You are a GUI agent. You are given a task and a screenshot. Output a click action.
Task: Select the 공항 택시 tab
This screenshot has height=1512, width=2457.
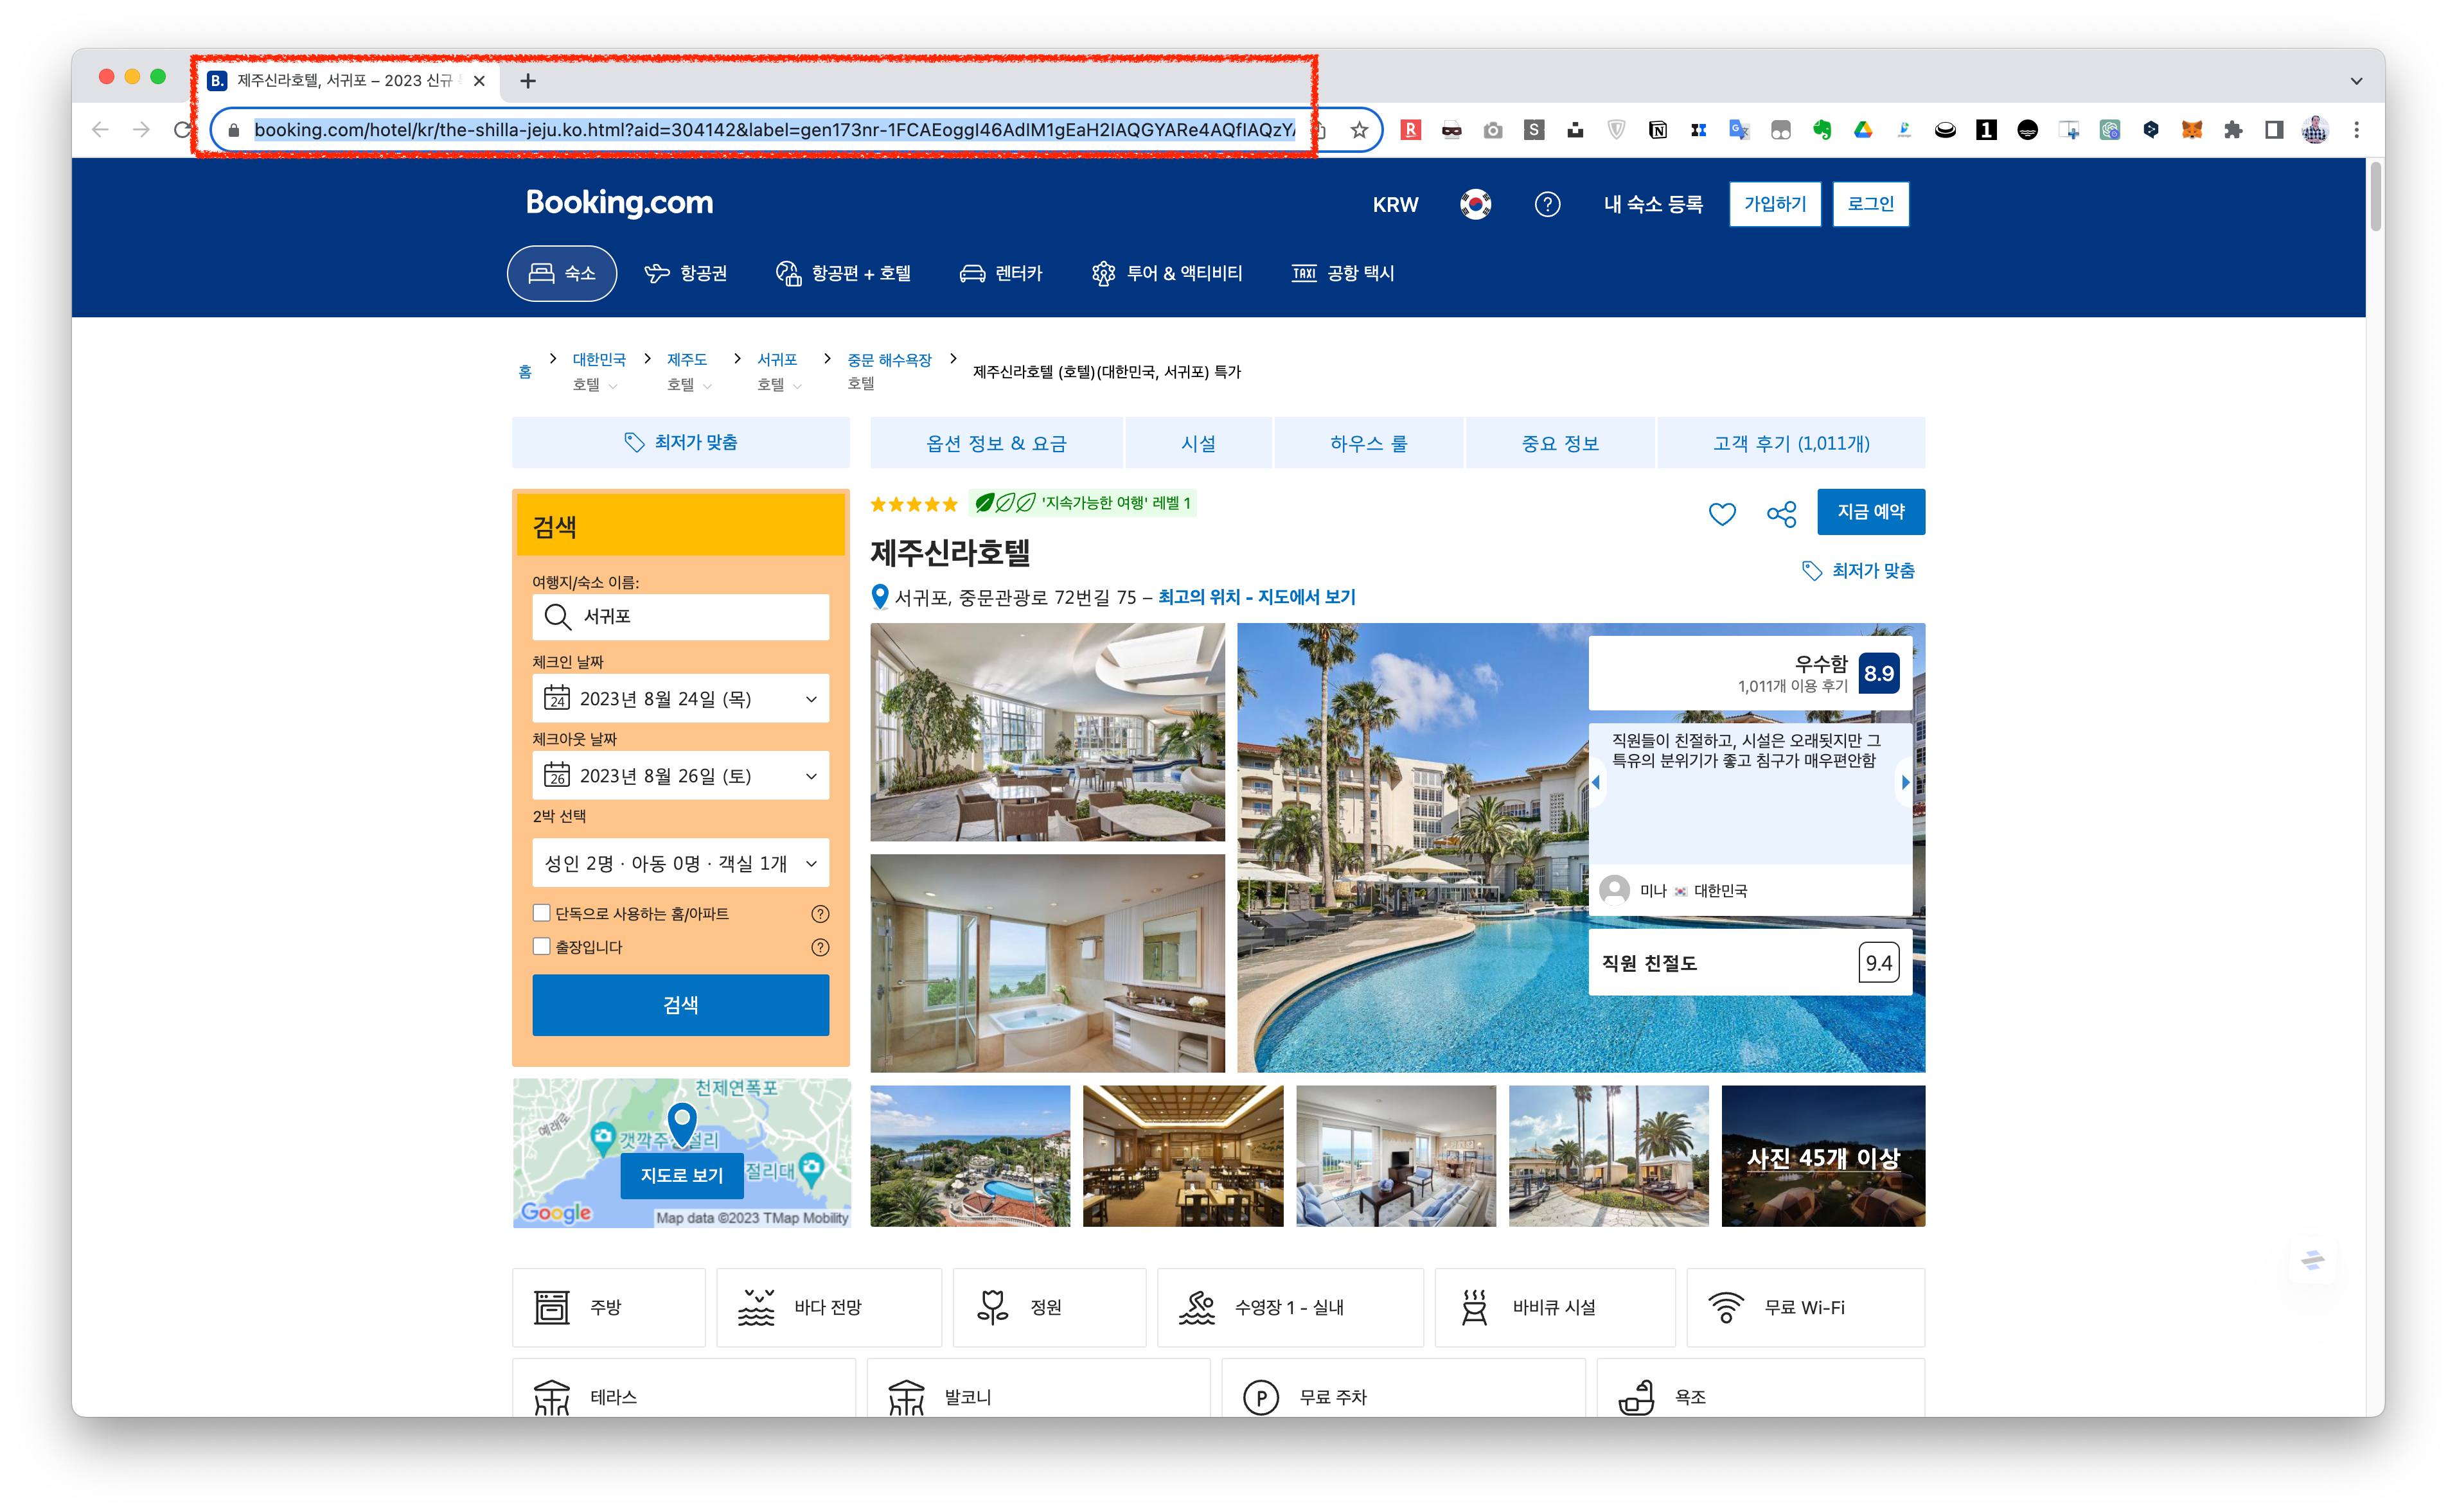point(1343,273)
